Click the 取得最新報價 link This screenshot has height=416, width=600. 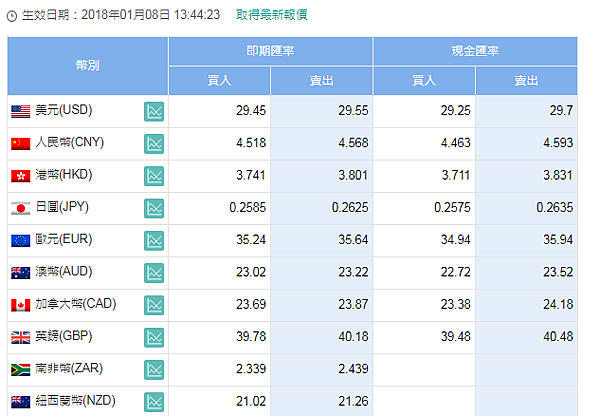(272, 15)
